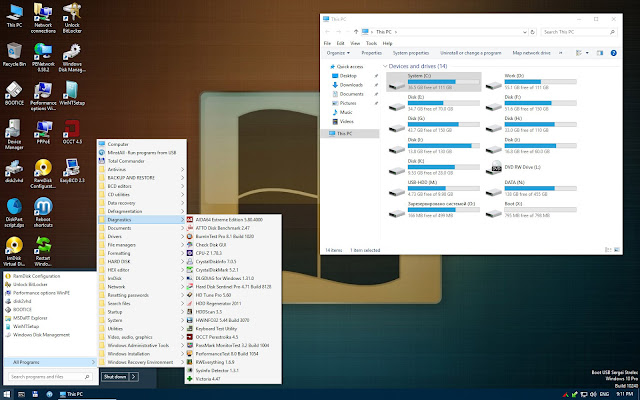This screenshot has width=640, height=400.
Task: Open the File menu in This PC window
Action: 327,43
